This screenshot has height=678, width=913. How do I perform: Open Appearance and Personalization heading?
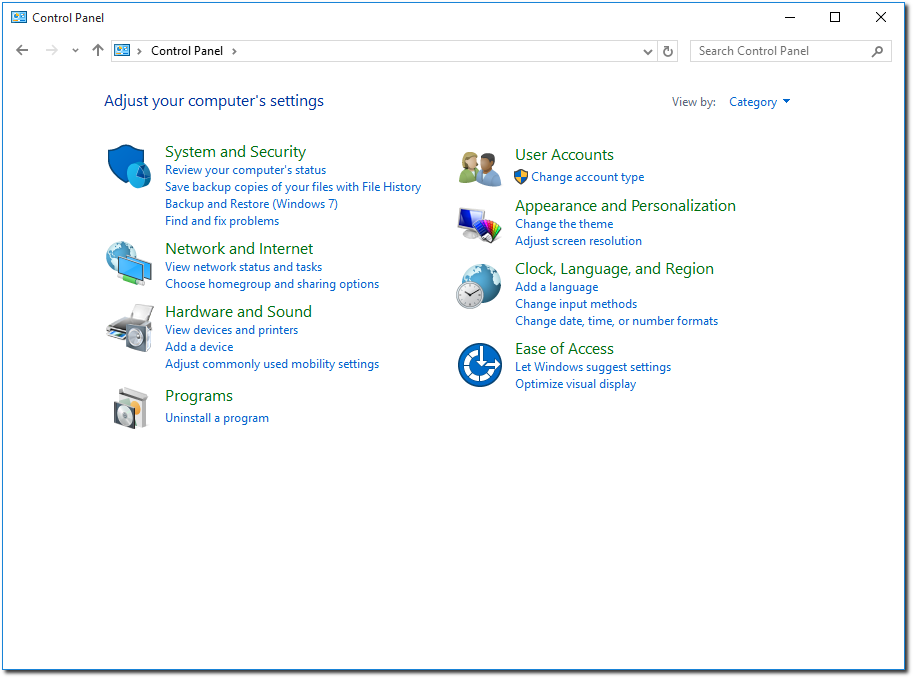click(x=625, y=206)
